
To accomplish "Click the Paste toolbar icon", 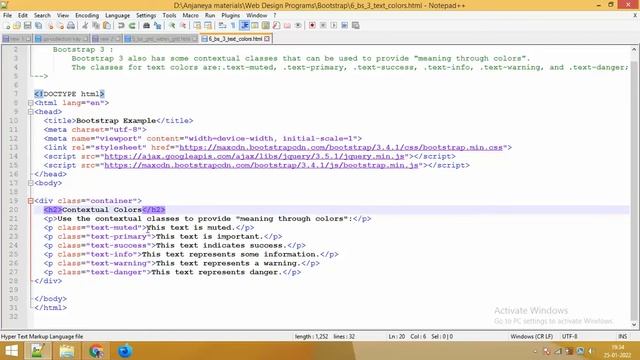I will [107, 26].
